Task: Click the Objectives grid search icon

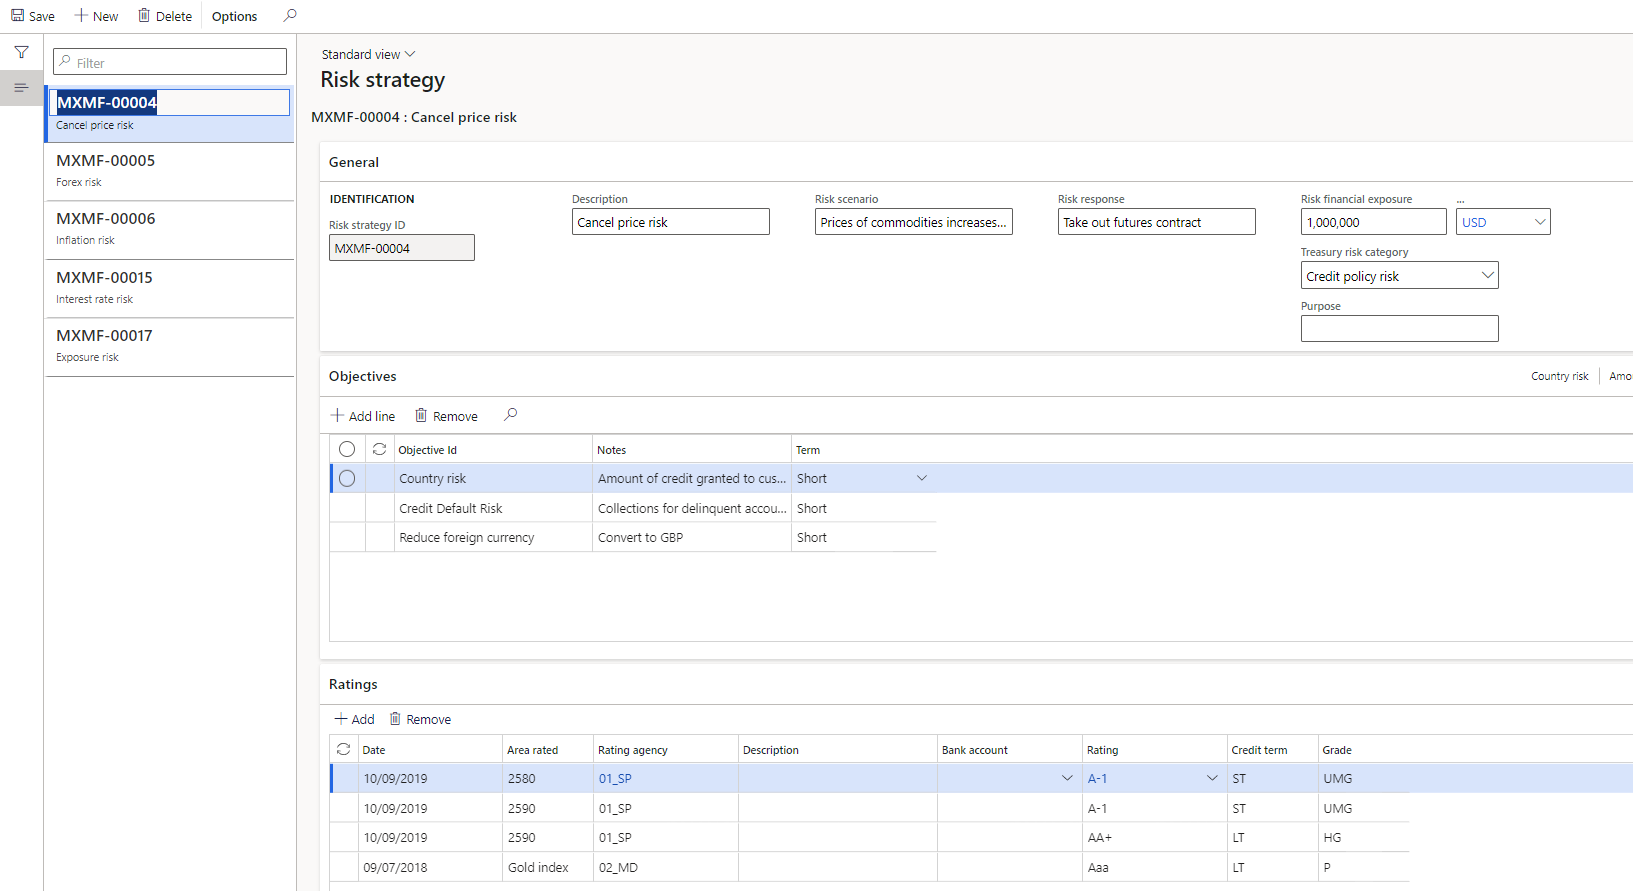Action: (510, 415)
